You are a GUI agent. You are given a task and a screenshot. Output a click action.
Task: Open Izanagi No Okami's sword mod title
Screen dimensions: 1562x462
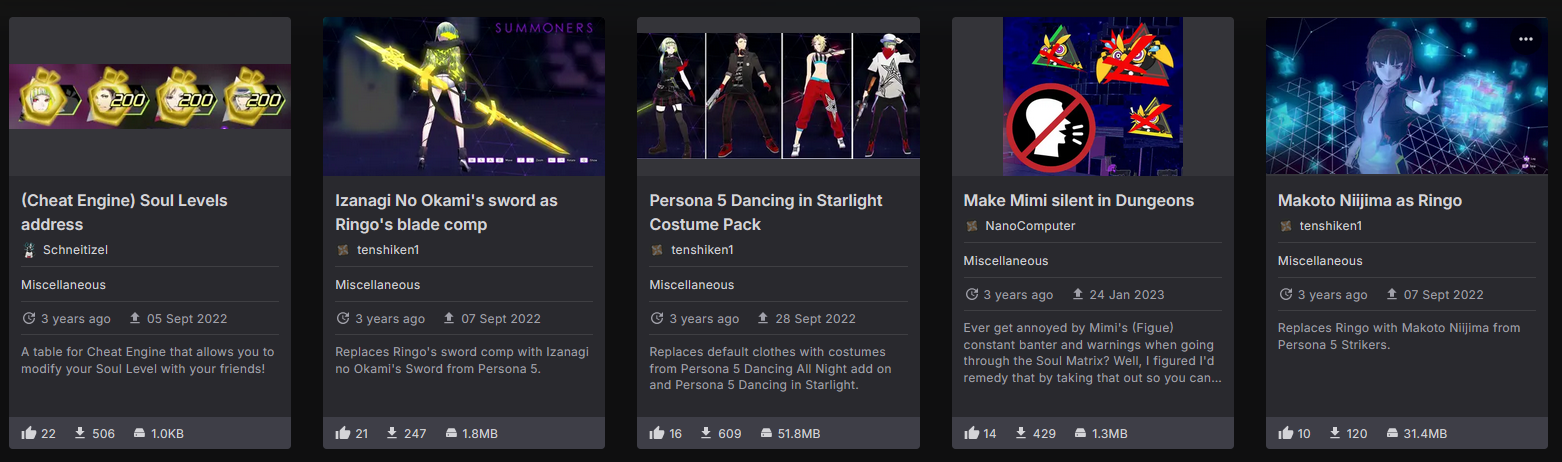coord(446,212)
